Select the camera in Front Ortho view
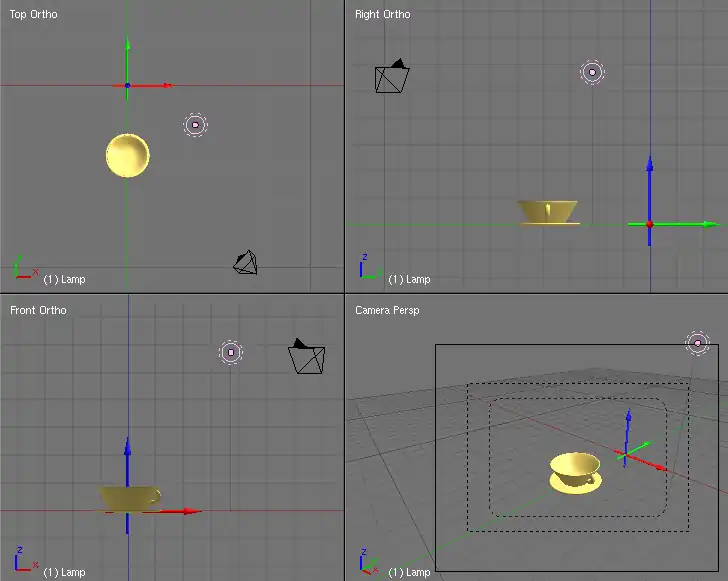The height and width of the screenshot is (581, 728). (x=306, y=357)
